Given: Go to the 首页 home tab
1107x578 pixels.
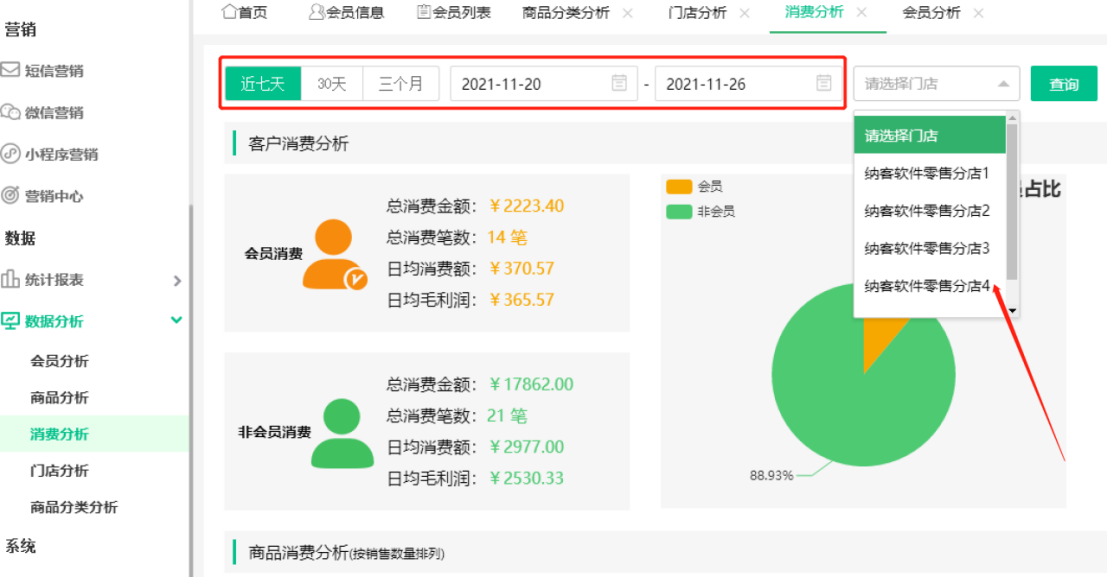Looking at the screenshot, I should (243, 13).
